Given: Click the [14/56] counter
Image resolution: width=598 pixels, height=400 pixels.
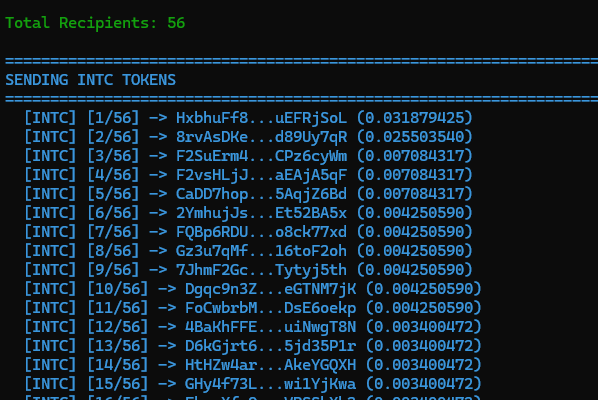Looking at the screenshot, I should pyautogui.click(x=117, y=365).
